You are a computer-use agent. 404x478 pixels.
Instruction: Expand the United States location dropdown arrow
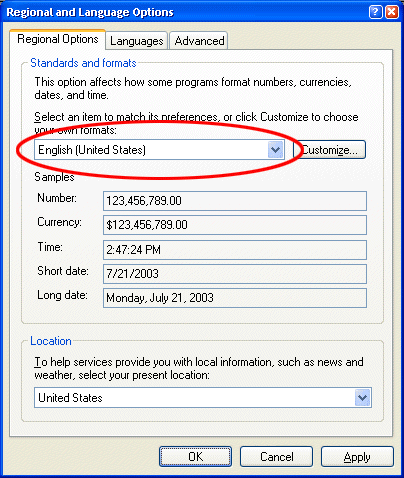coord(363,397)
